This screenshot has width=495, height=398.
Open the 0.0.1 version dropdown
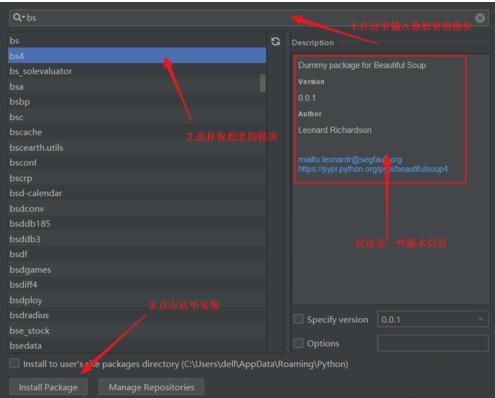click(433, 319)
